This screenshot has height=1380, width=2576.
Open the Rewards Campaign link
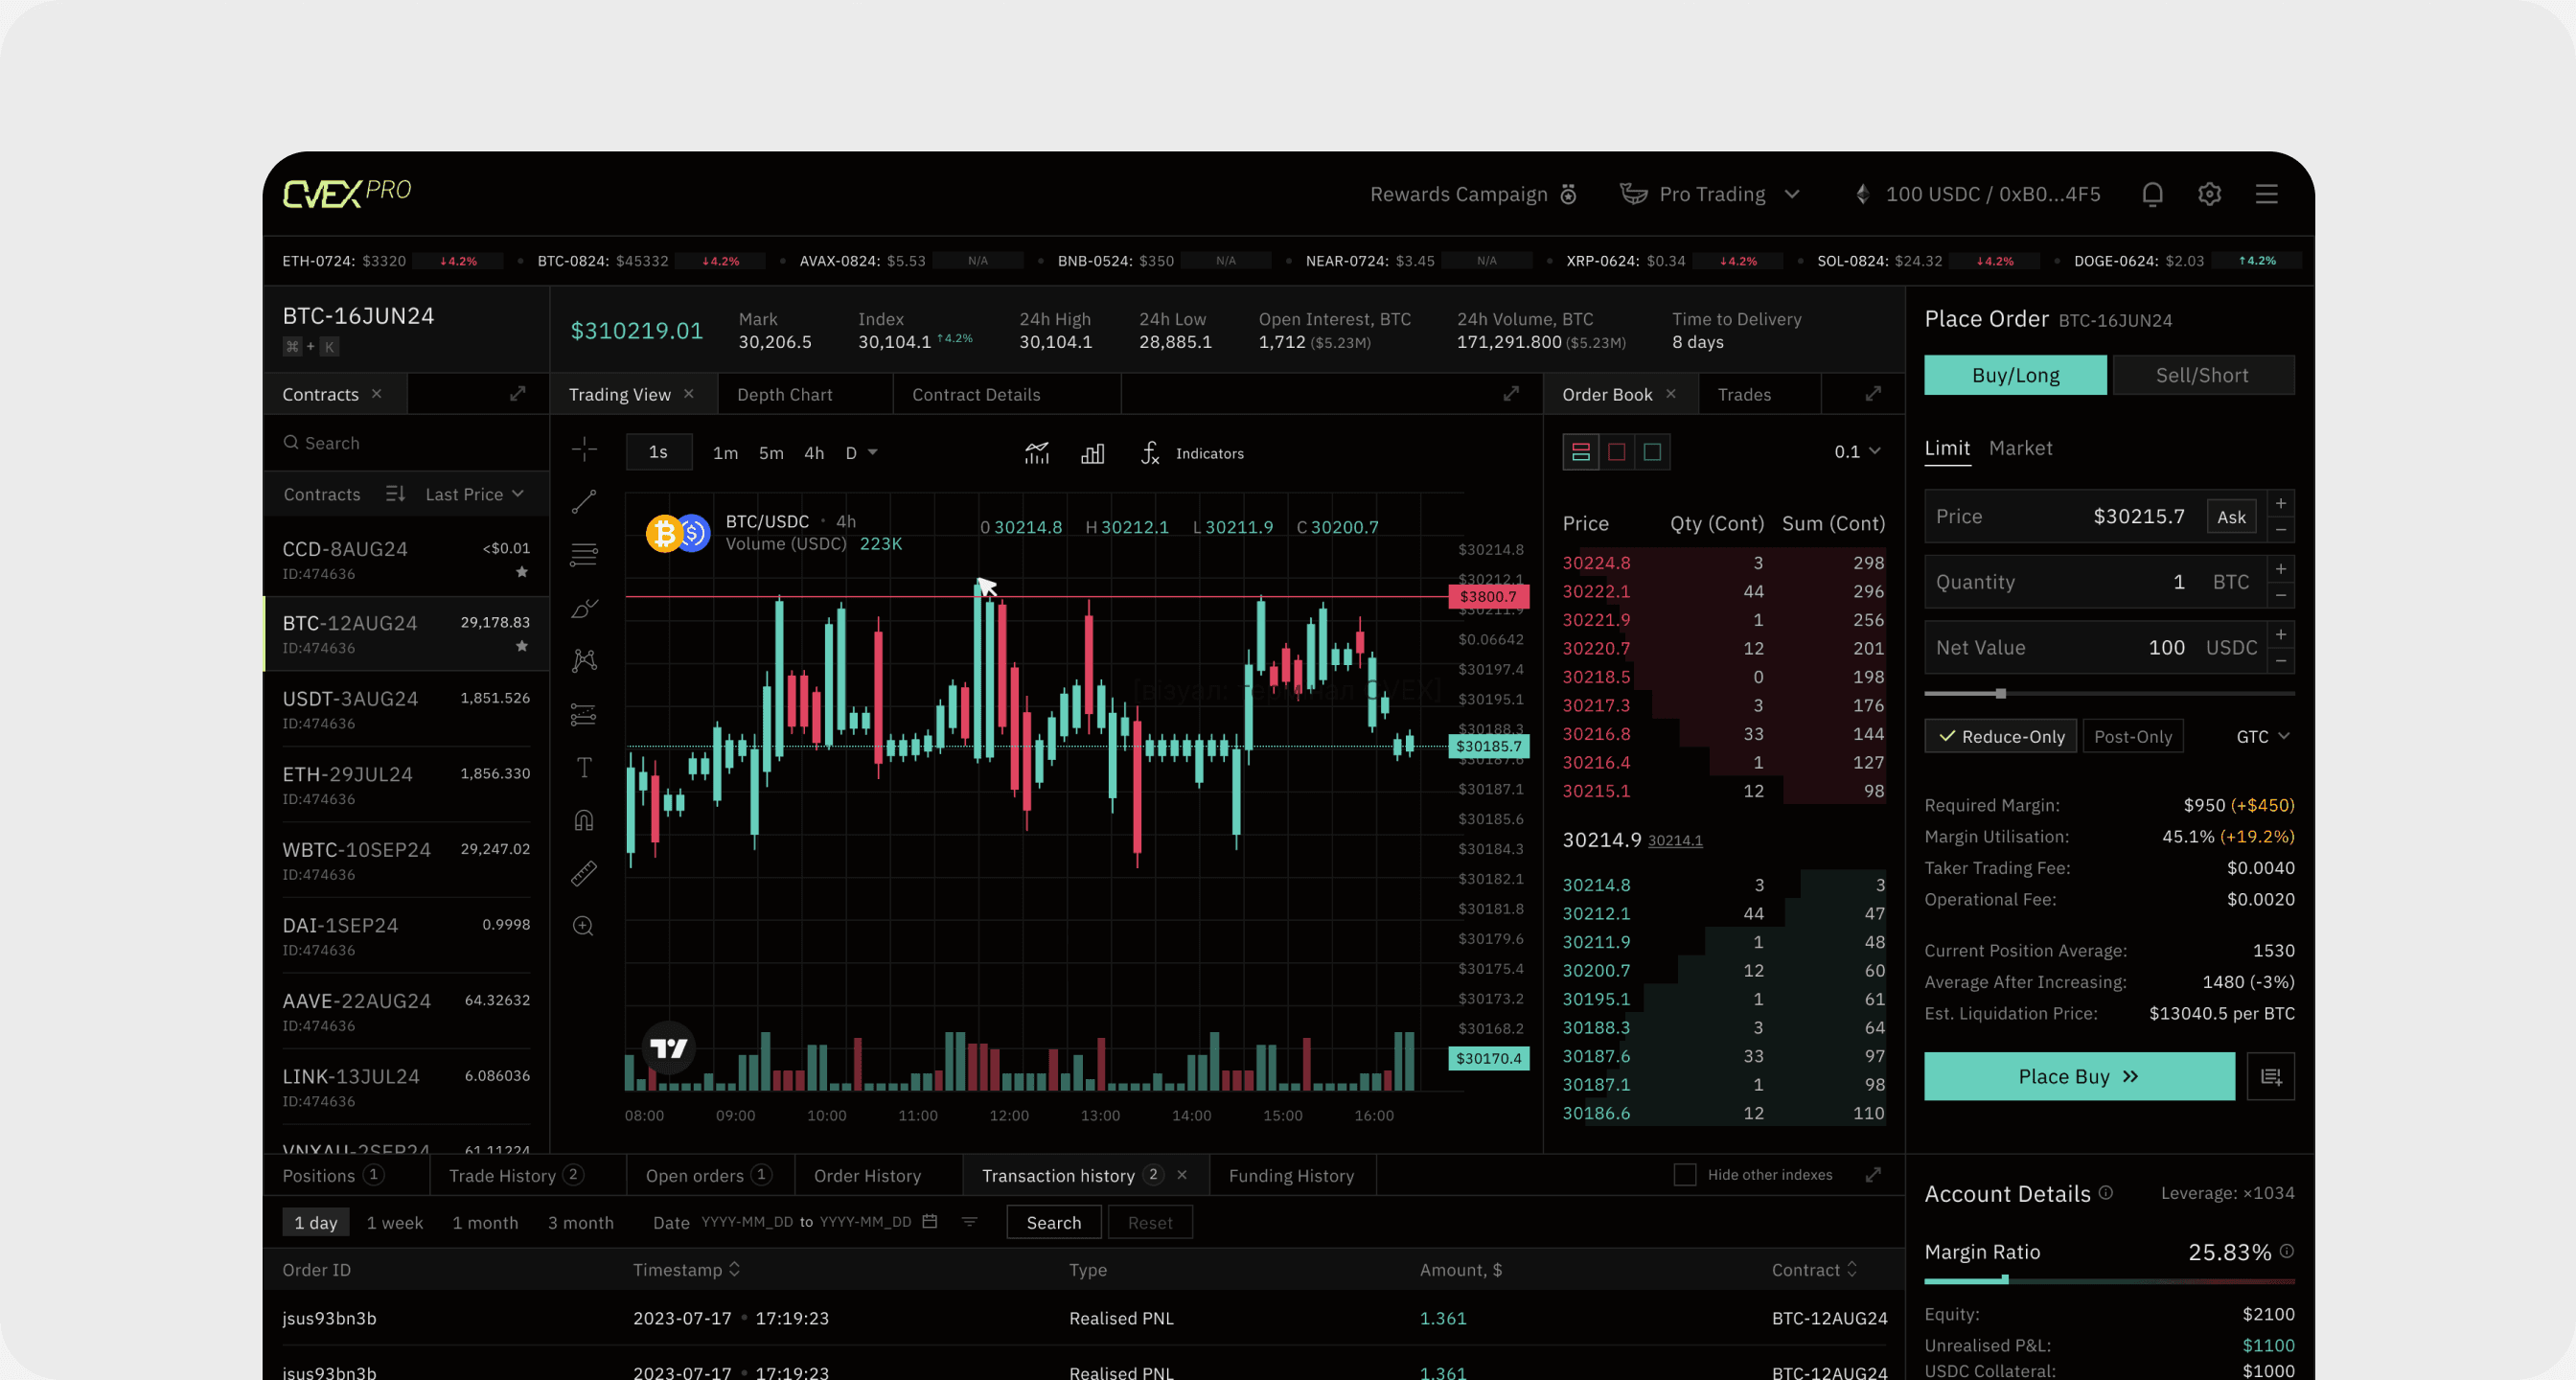[1473, 194]
